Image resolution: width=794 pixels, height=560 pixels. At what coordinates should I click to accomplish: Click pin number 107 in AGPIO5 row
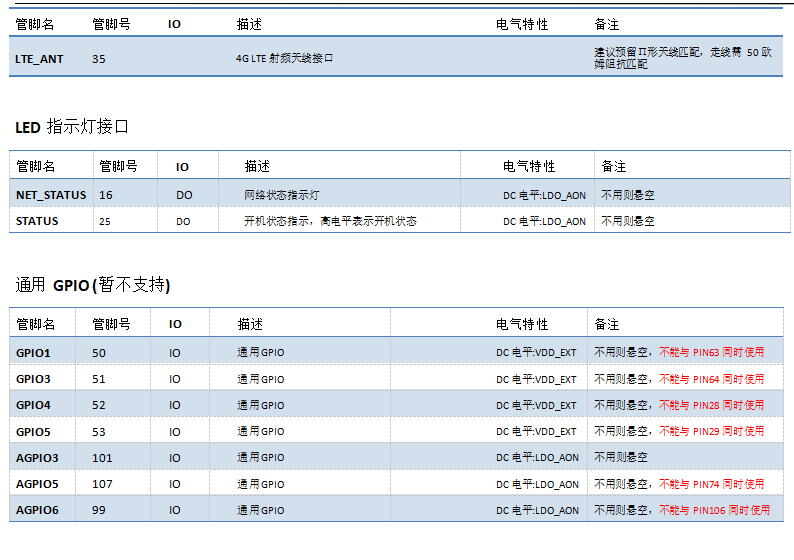[102, 484]
